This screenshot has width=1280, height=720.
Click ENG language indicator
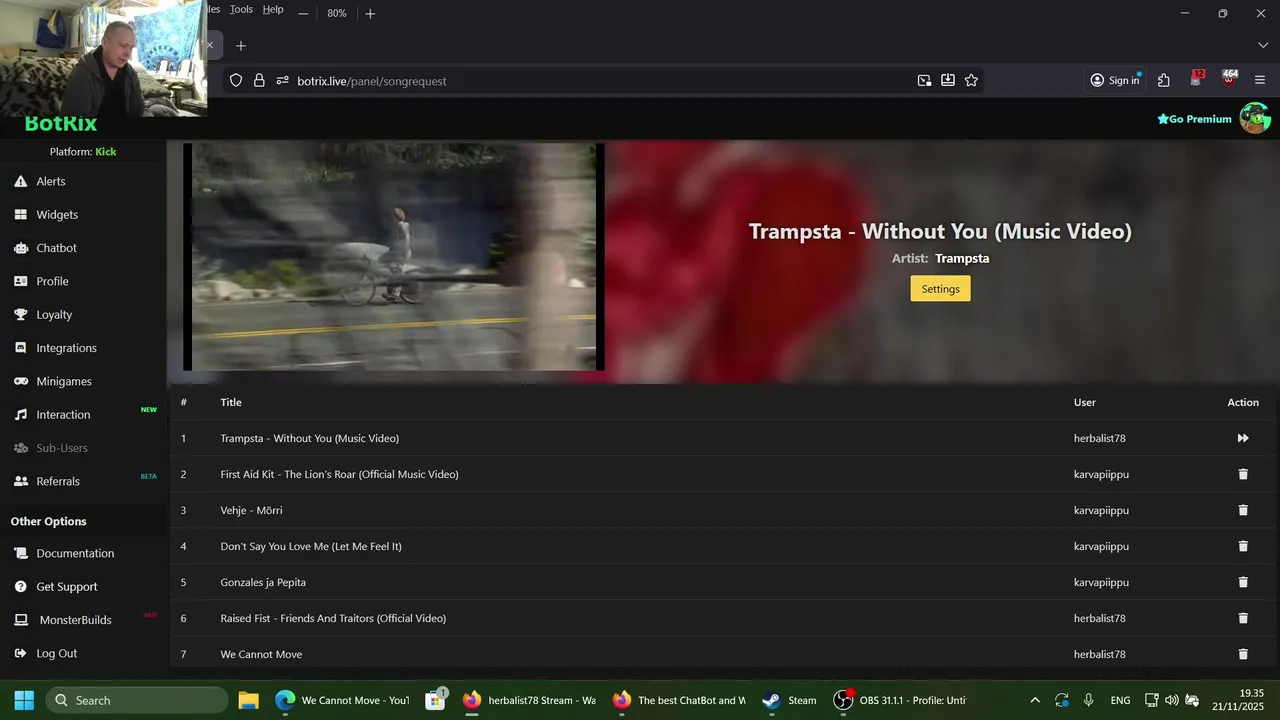tap(1120, 700)
